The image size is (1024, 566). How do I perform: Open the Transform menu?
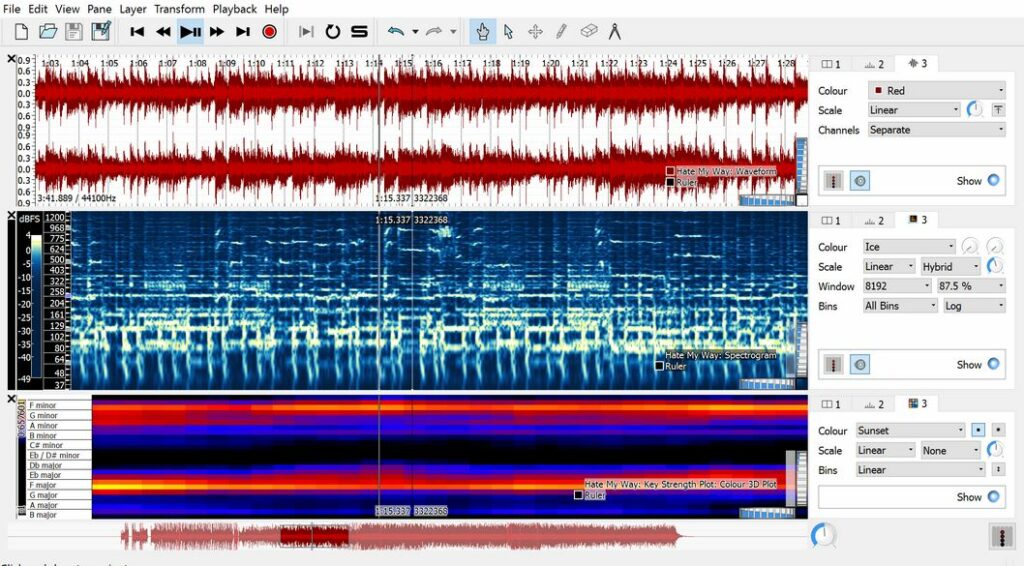pyautogui.click(x=179, y=9)
